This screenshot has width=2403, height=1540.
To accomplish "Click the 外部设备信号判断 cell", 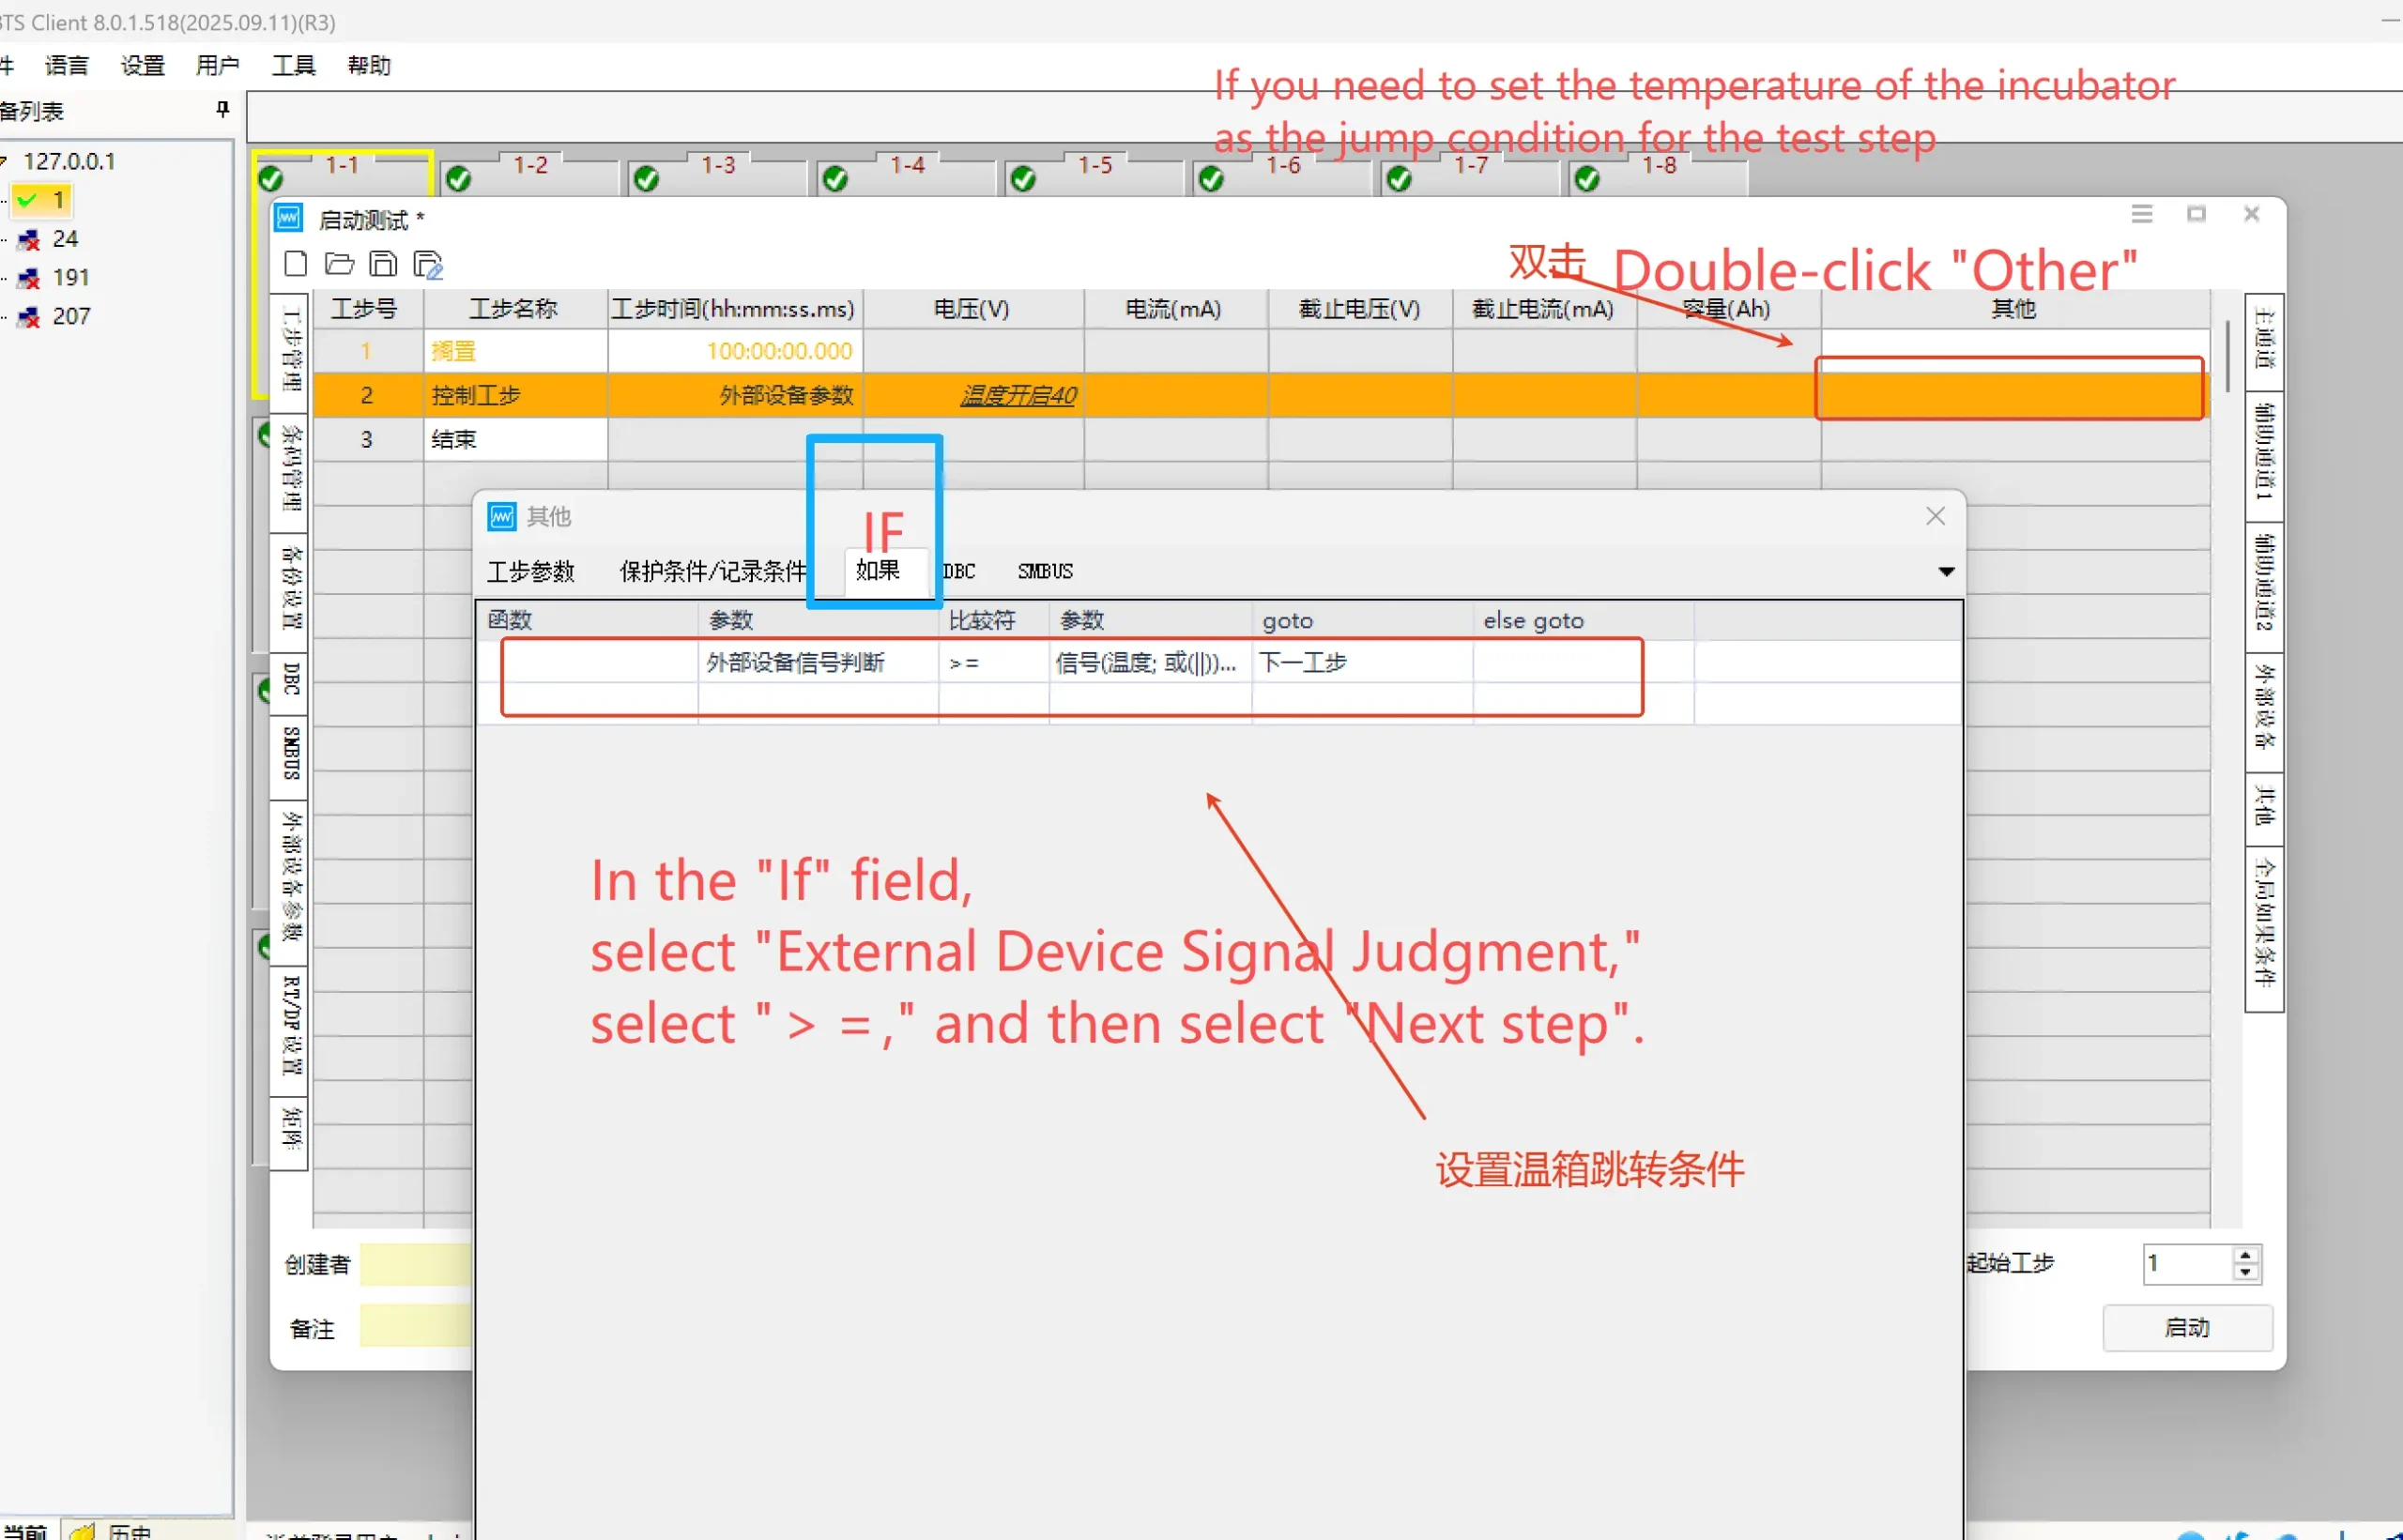I will (818, 662).
